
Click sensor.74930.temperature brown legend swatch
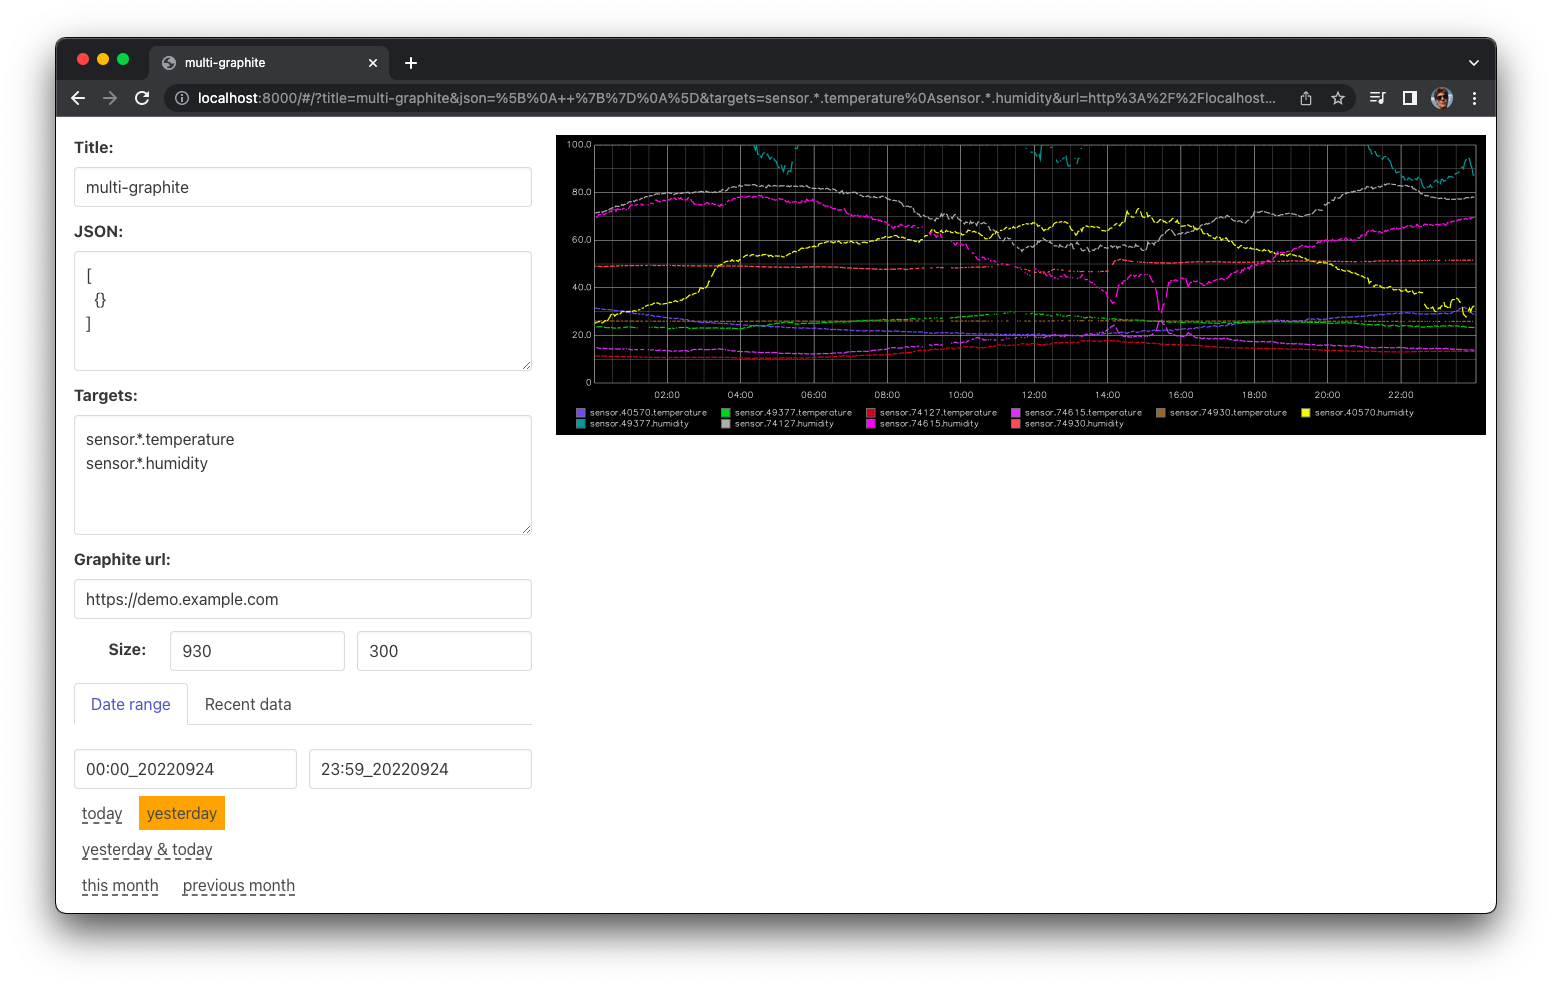(1161, 413)
